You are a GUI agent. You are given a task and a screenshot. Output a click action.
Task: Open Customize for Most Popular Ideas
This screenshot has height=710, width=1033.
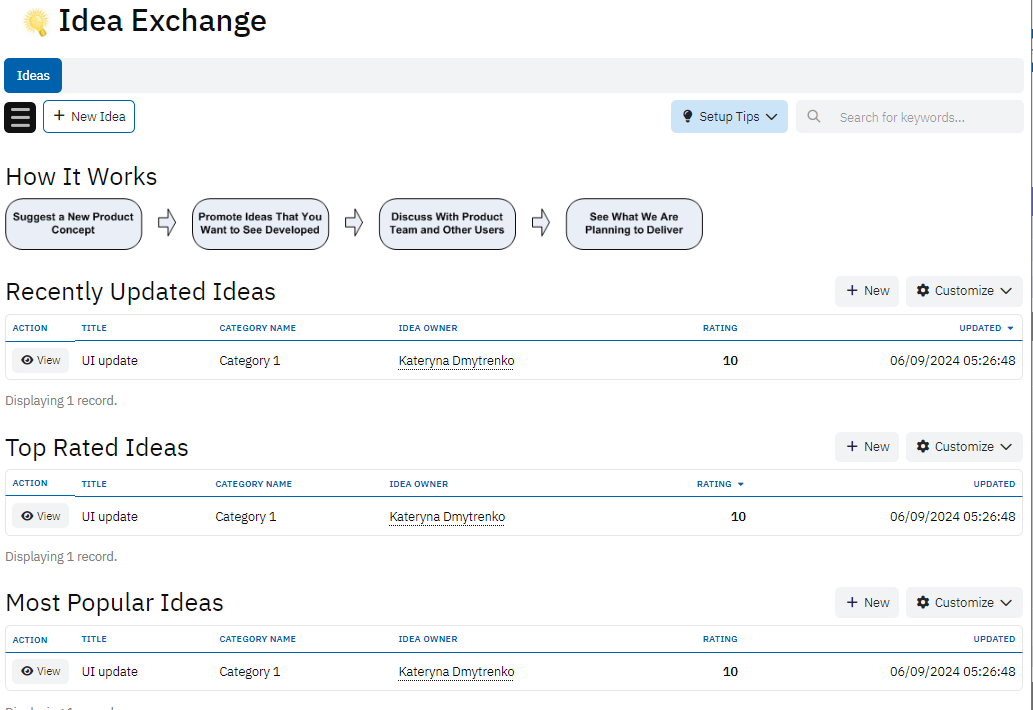pos(964,603)
